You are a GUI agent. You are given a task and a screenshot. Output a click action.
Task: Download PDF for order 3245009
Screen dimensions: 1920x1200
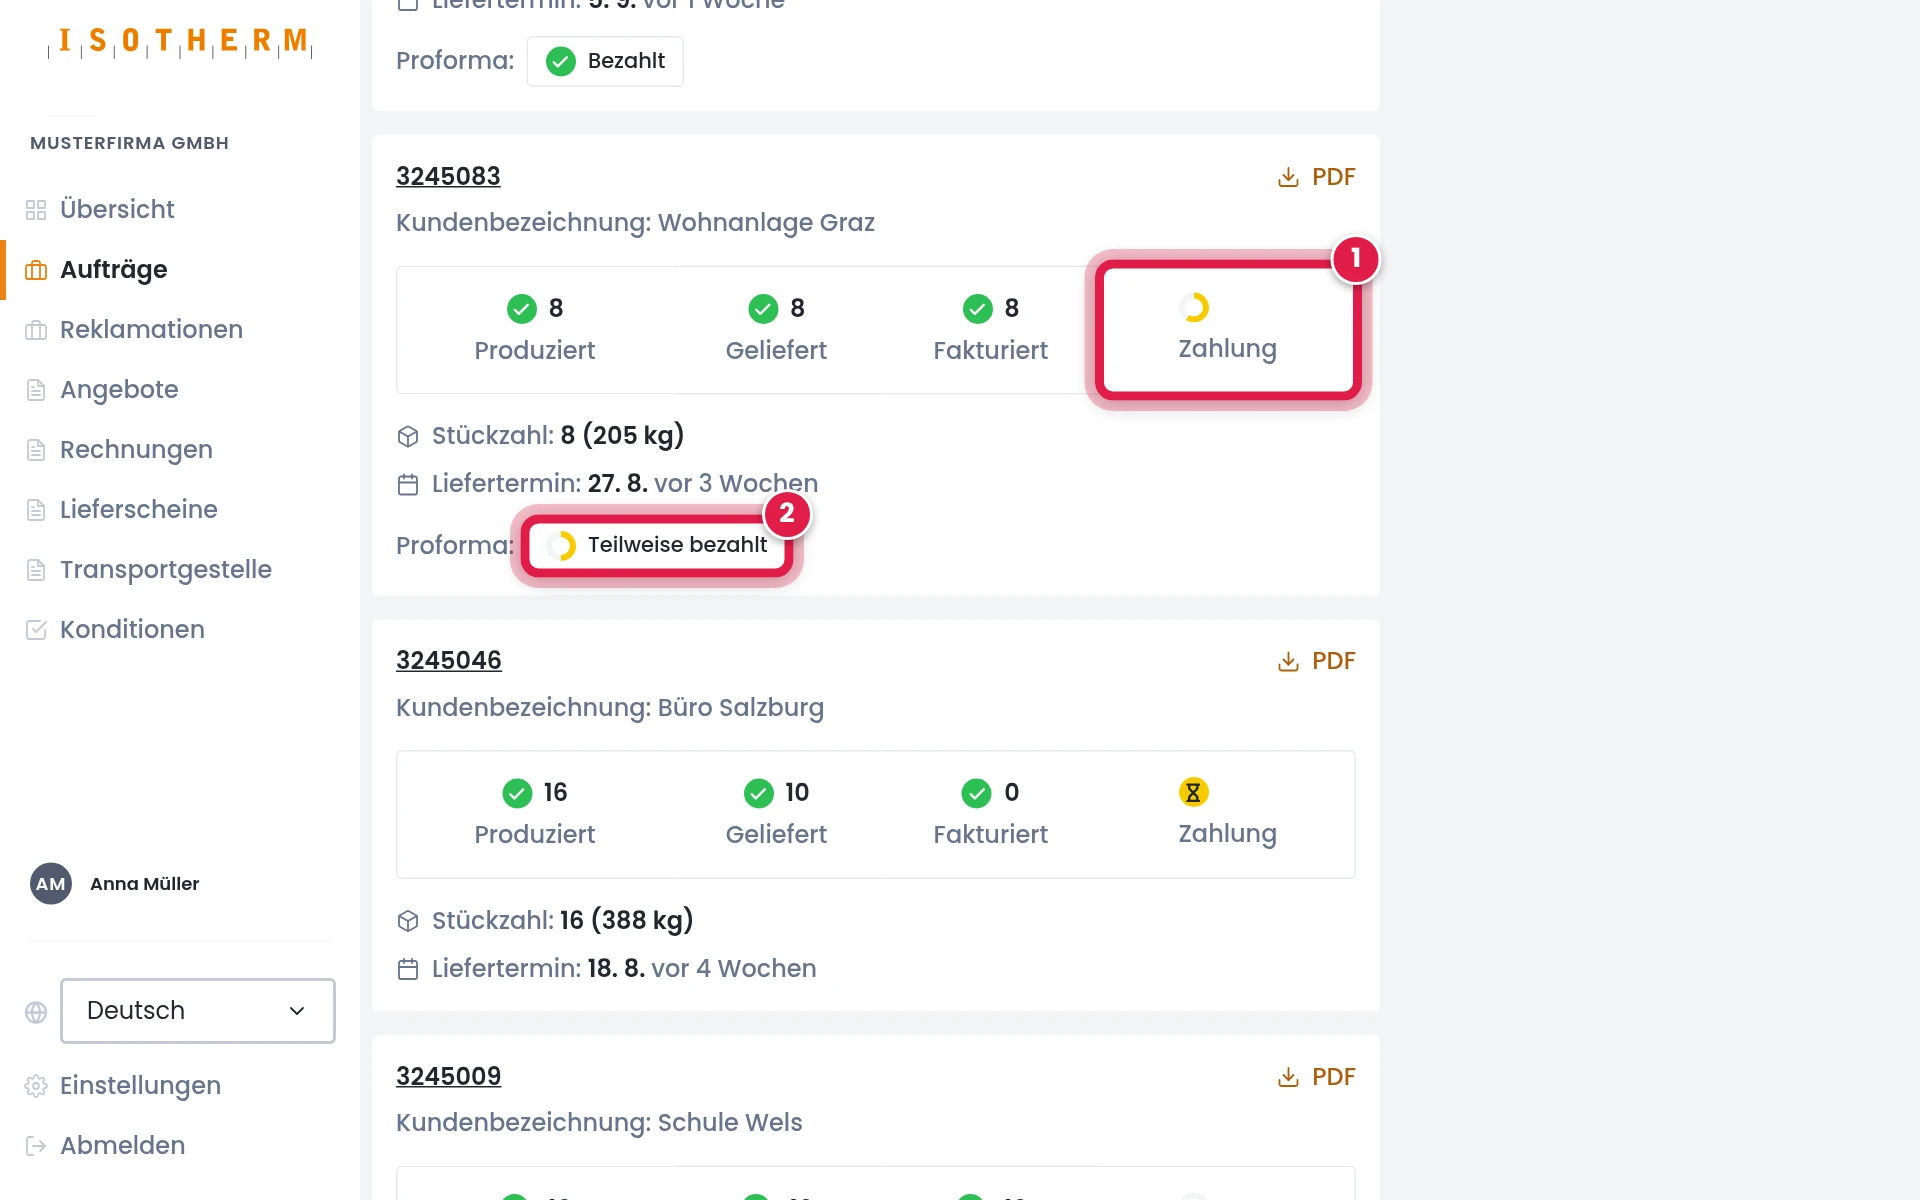(1316, 1077)
